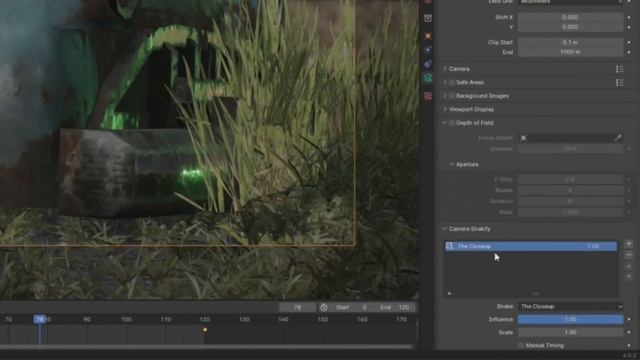Click the shake list resize grip handle
The height and width of the screenshot is (360, 640).
coord(536,293)
